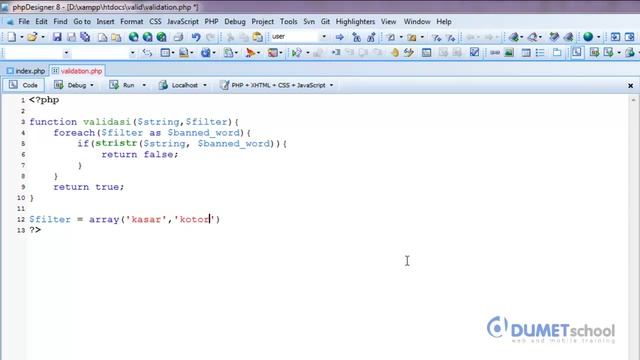Click 'return true;' on line 9
640x360 pixels.
point(89,187)
